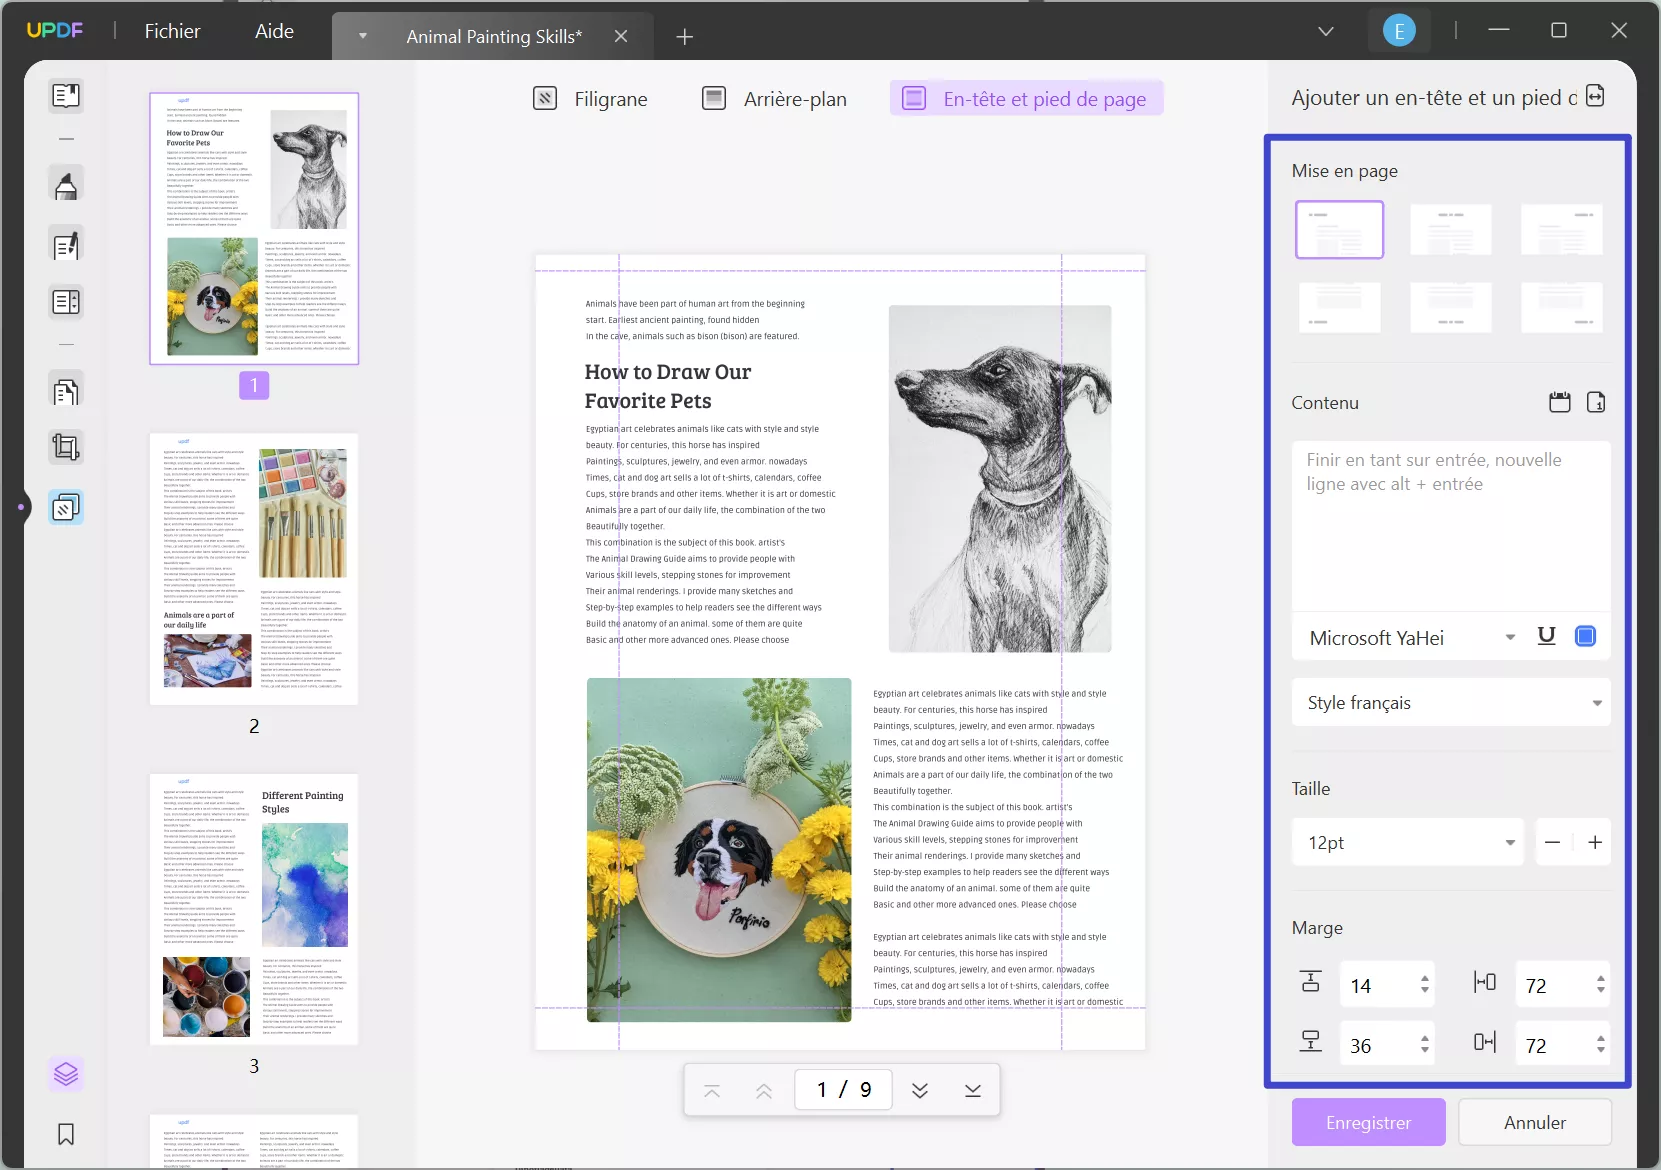Screen dimensions: 1661x1170
Task: Open the blue text color swatch
Action: pos(1585,637)
